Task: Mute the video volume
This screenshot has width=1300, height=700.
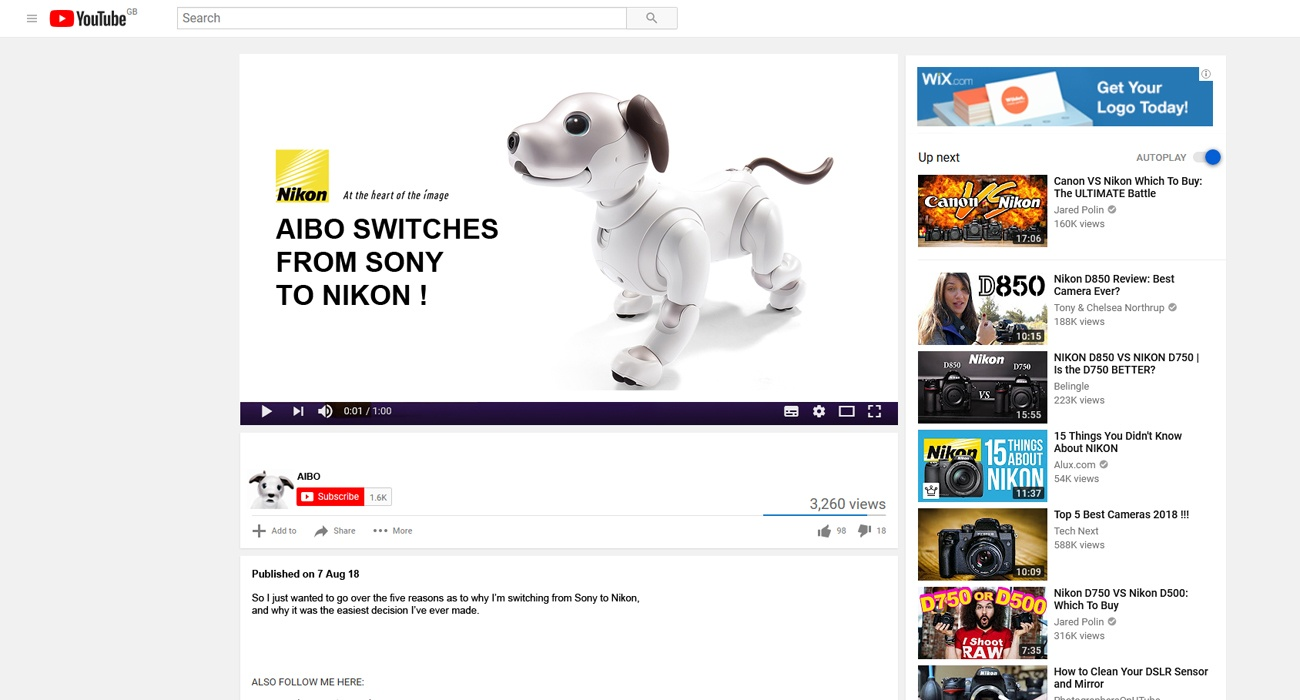Action: (x=325, y=411)
